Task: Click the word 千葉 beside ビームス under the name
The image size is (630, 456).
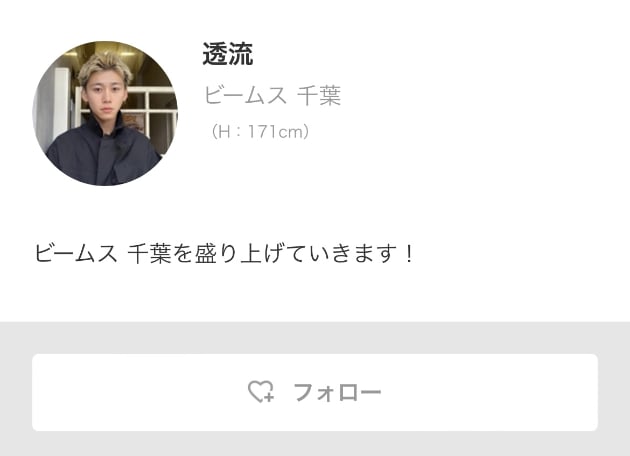Action: [x=319, y=96]
